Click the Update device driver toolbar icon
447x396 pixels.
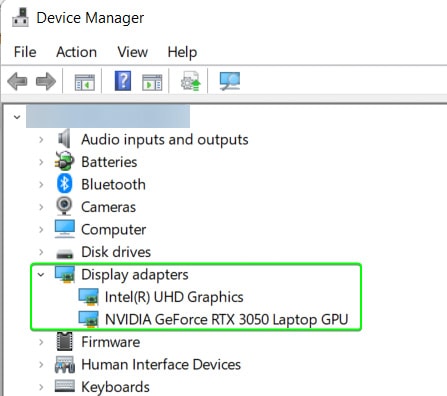tap(191, 81)
